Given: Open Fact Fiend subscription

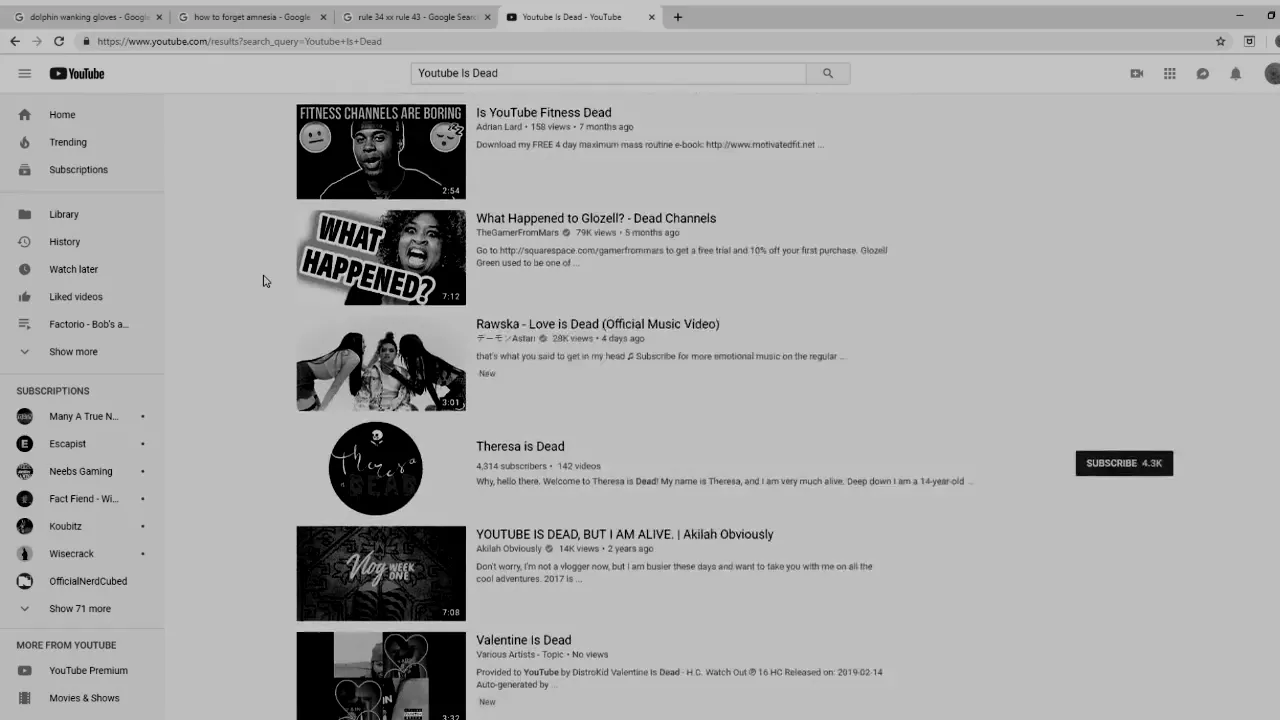Looking at the screenshot, I should pos(82,499).
